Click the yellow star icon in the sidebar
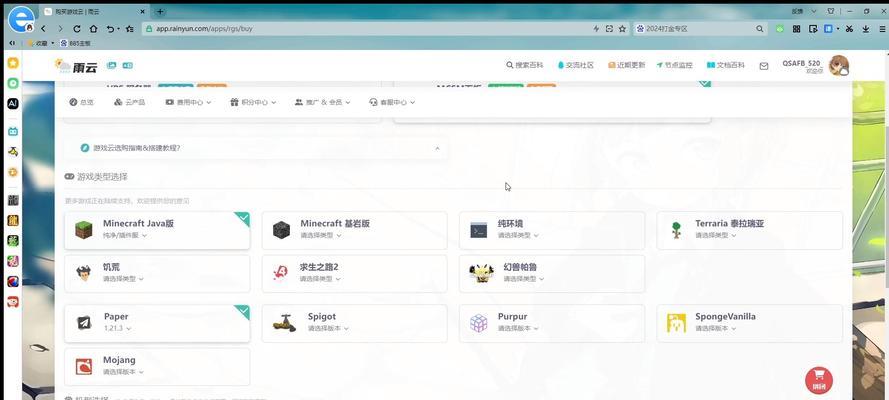The image size is (889, 400). pyautogui.click(x=12, y=63)
